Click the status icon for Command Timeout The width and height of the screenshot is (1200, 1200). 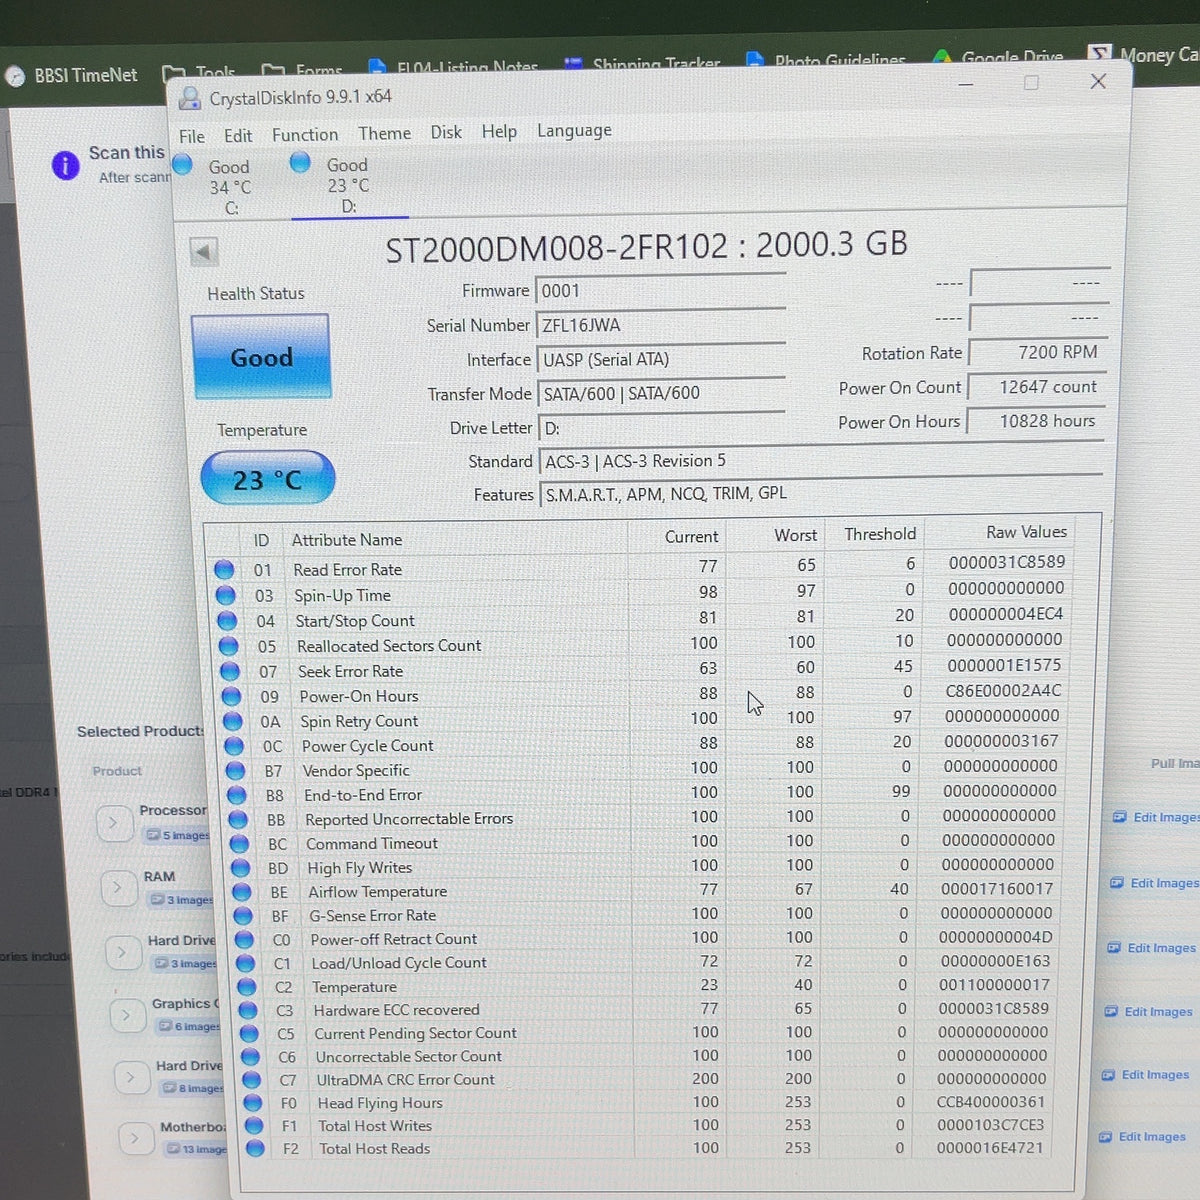pos(239,844)
